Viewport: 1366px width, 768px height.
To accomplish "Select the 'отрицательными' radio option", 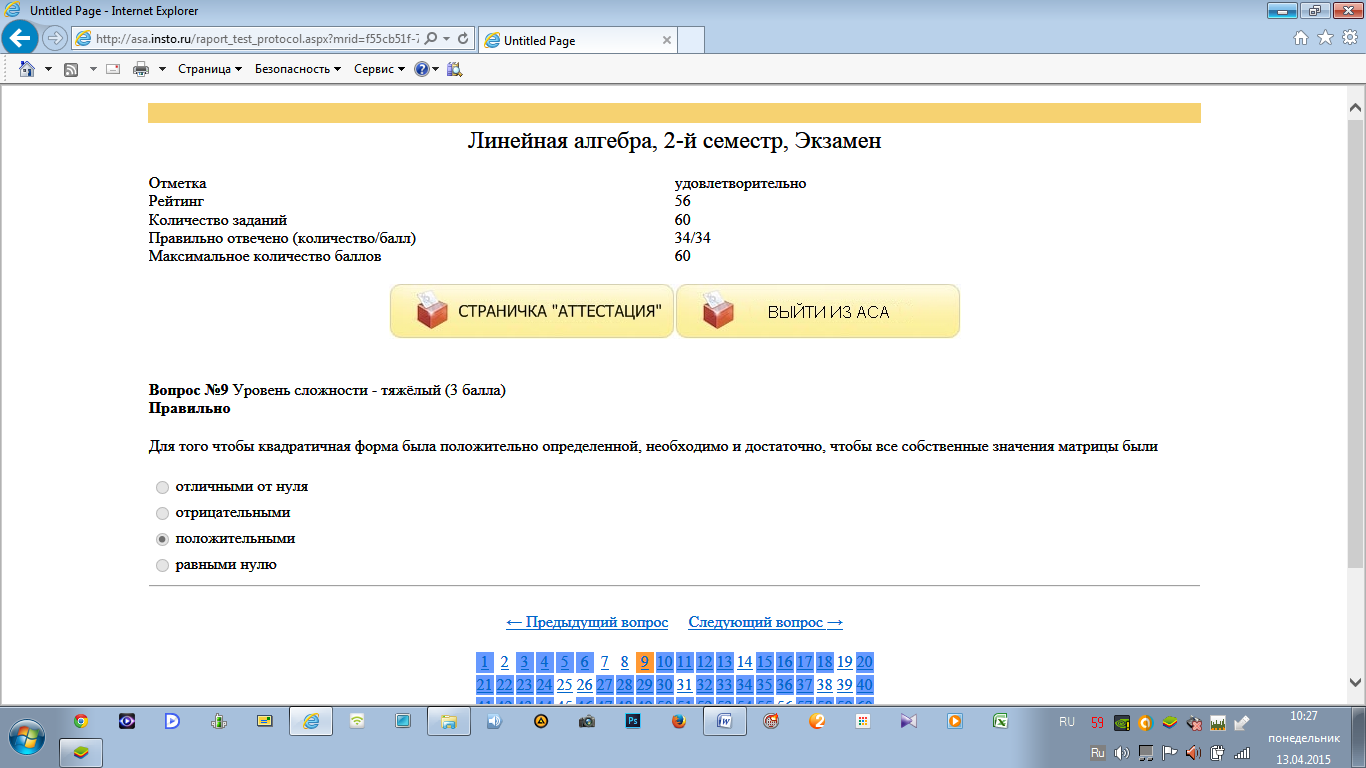I will (x=162, y=513).
